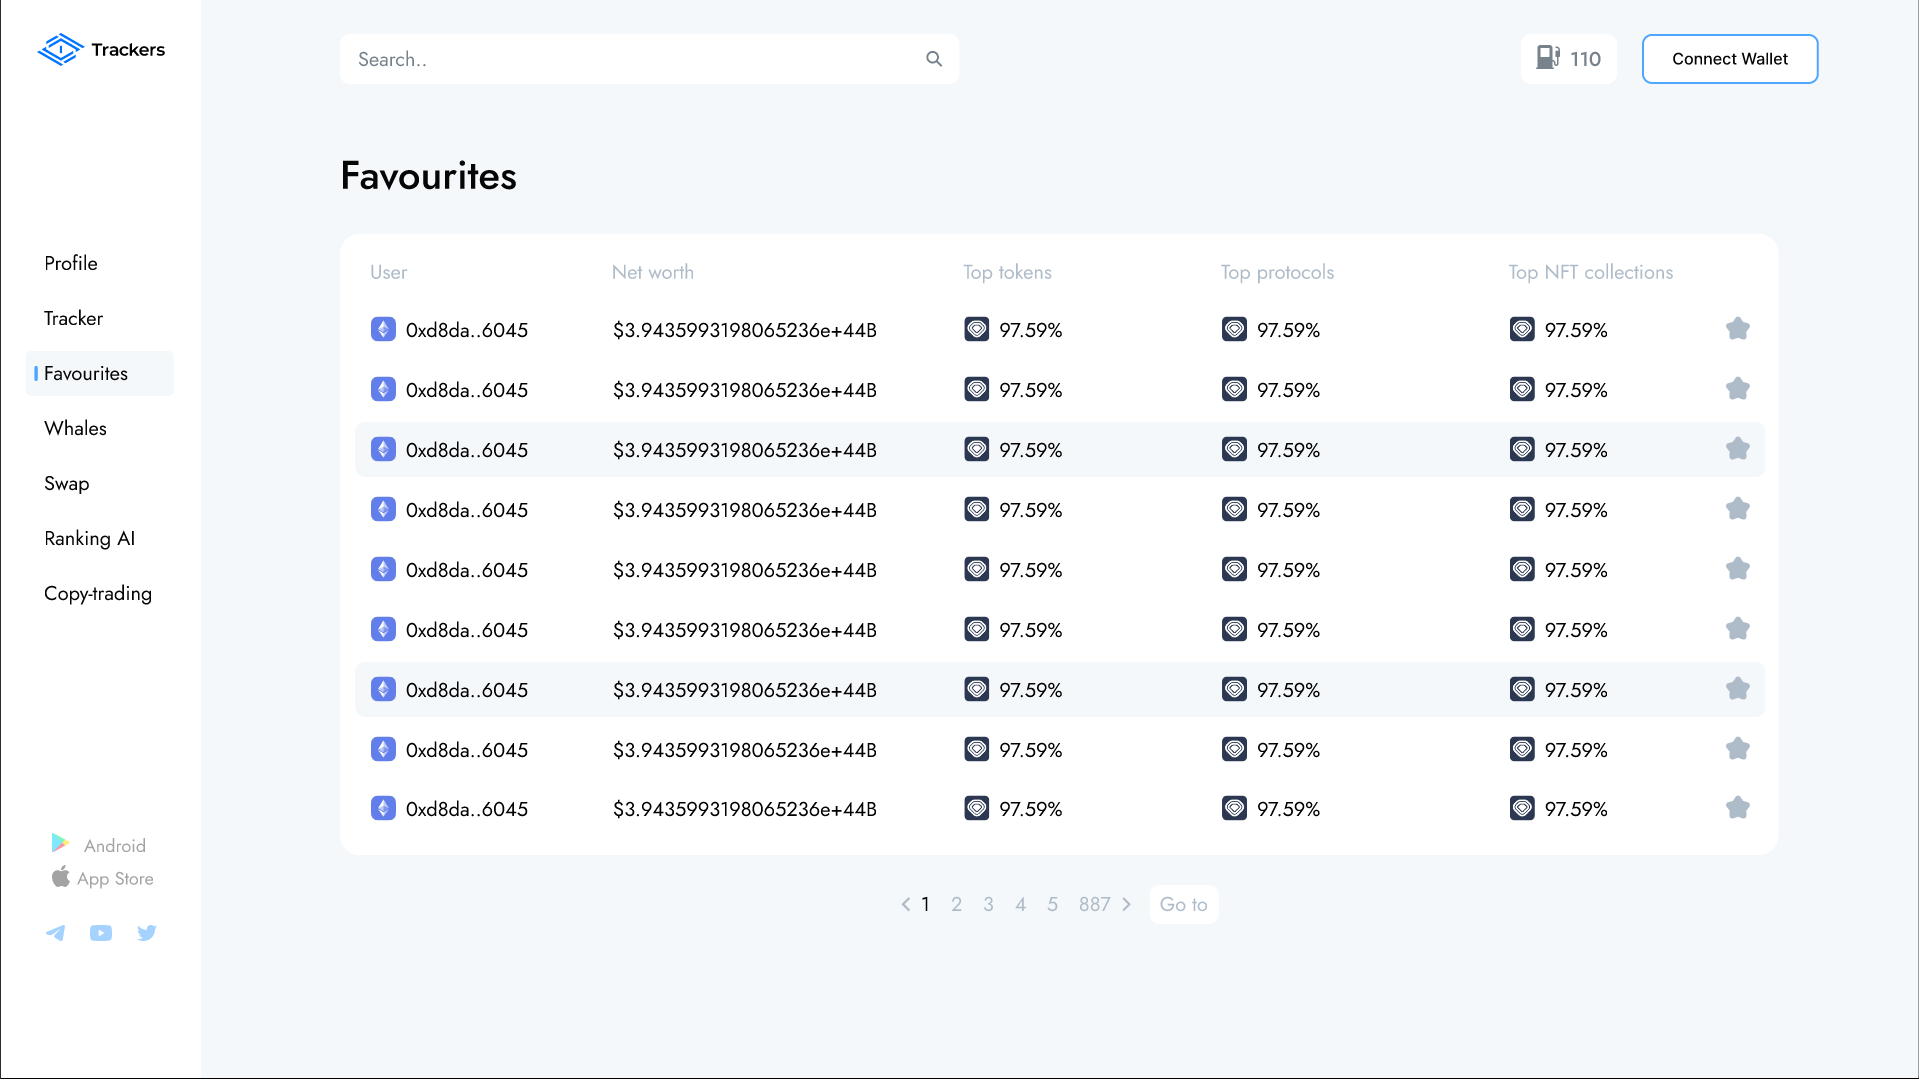Click the Apple App Store icon
The width and height of the screenshot is (1919, 1079).
(61, 877)
